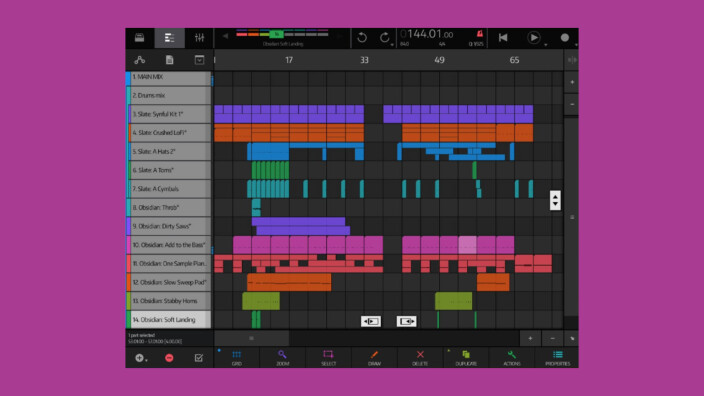Expand the track options dropdown box
This screenshot has height=396, width=704.
click(x=199, y=60)
